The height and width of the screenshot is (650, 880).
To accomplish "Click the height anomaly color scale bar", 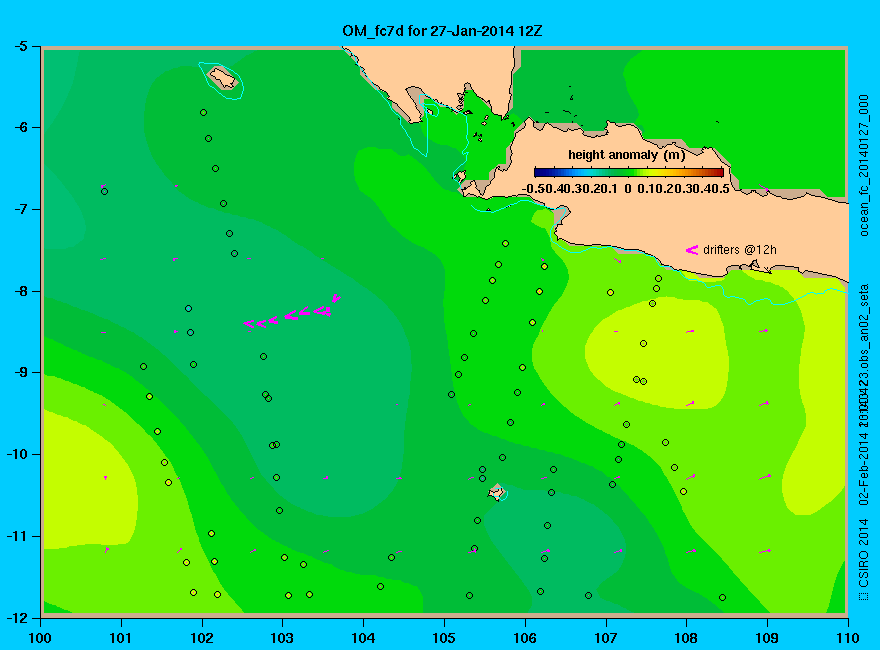I will point(629,173).
